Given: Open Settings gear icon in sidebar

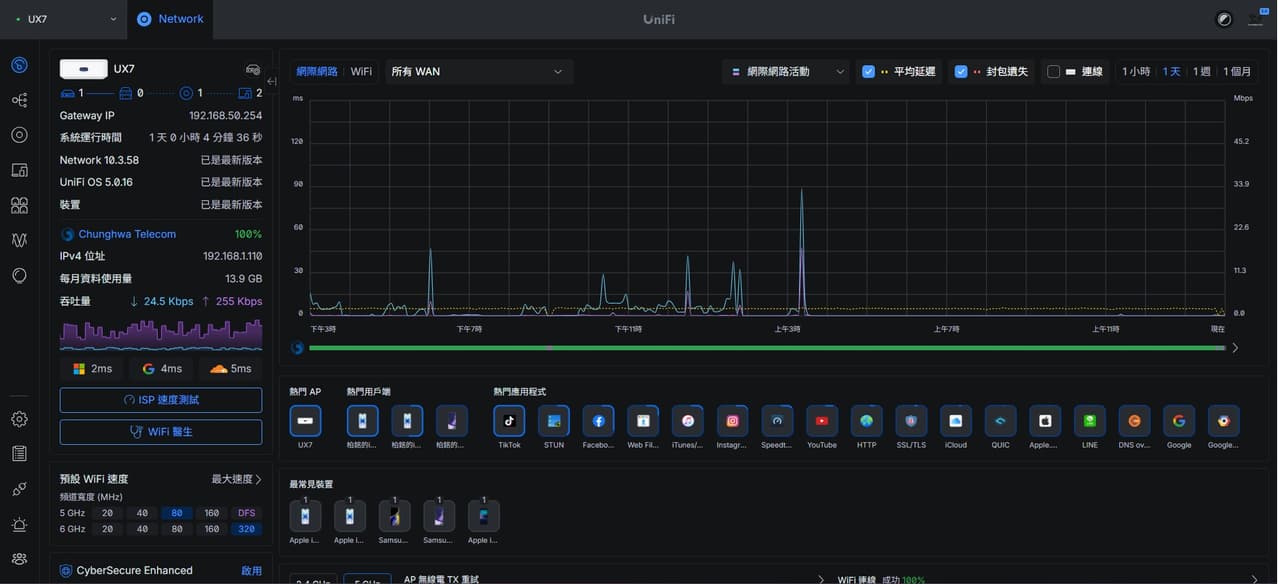Looking at the screenshot, I should click(19, 419).
